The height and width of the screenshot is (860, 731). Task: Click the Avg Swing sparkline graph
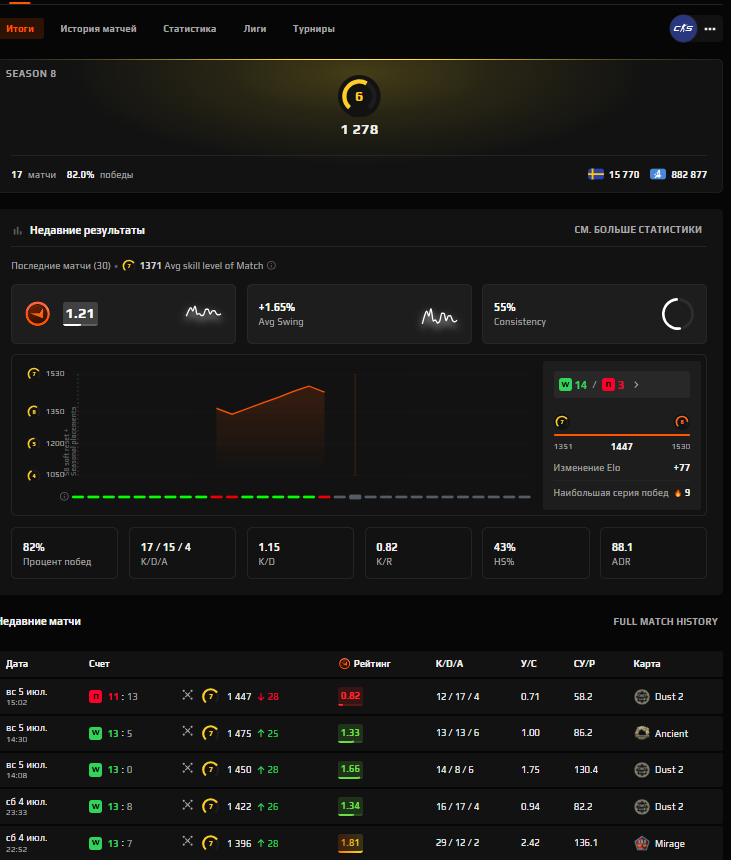[x=439, y=316]
